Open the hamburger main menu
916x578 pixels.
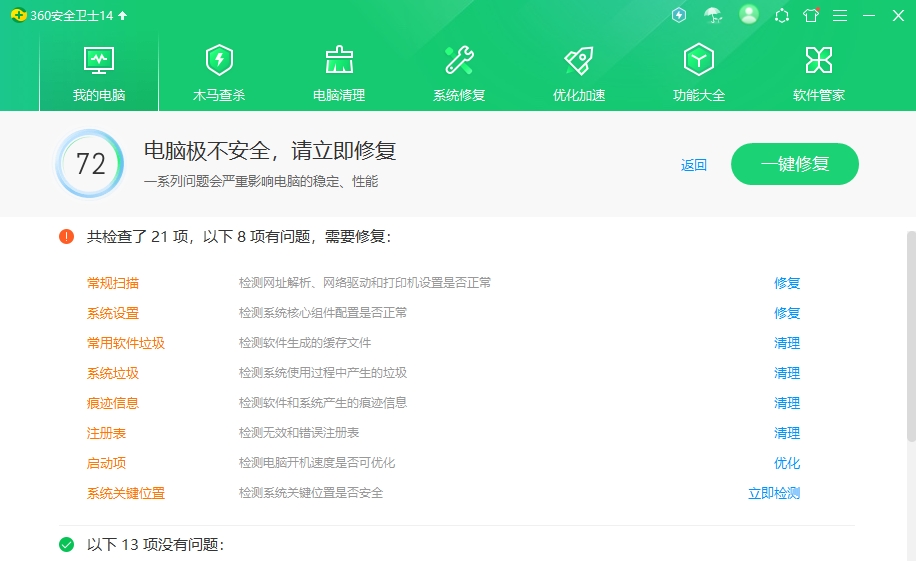pyautogui.click(x=840, y=15)
